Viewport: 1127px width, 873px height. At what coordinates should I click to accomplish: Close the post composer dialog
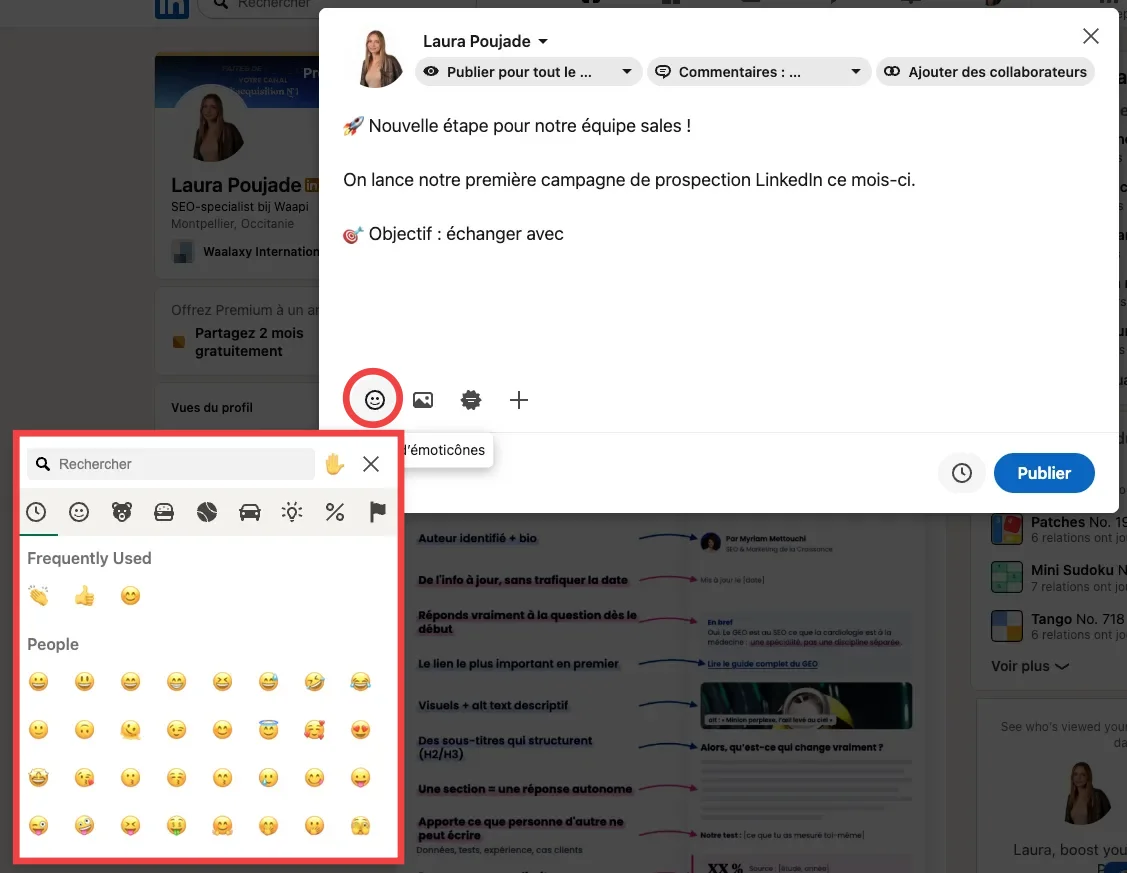(1090, 36)
